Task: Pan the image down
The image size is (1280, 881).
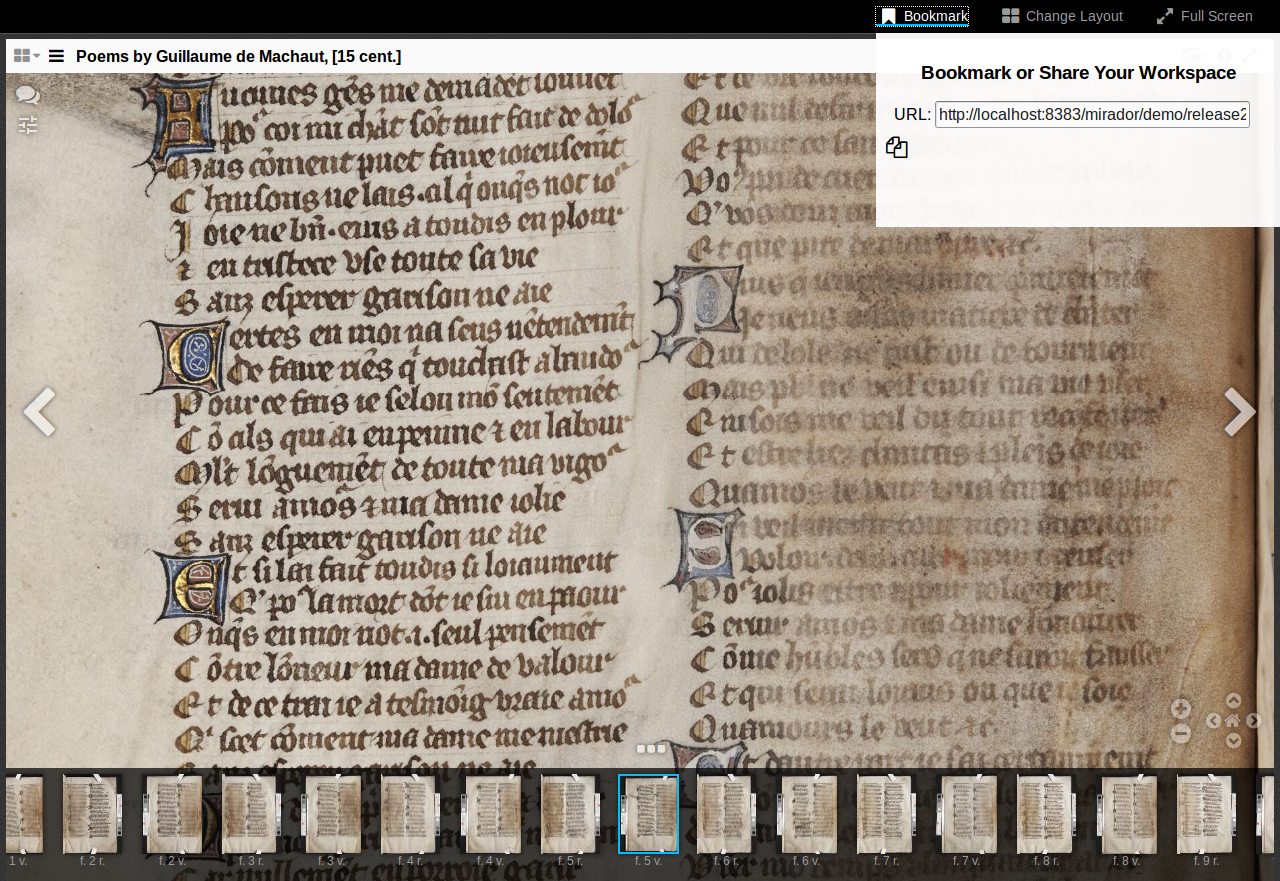Action: click(x=1233, y=741)
